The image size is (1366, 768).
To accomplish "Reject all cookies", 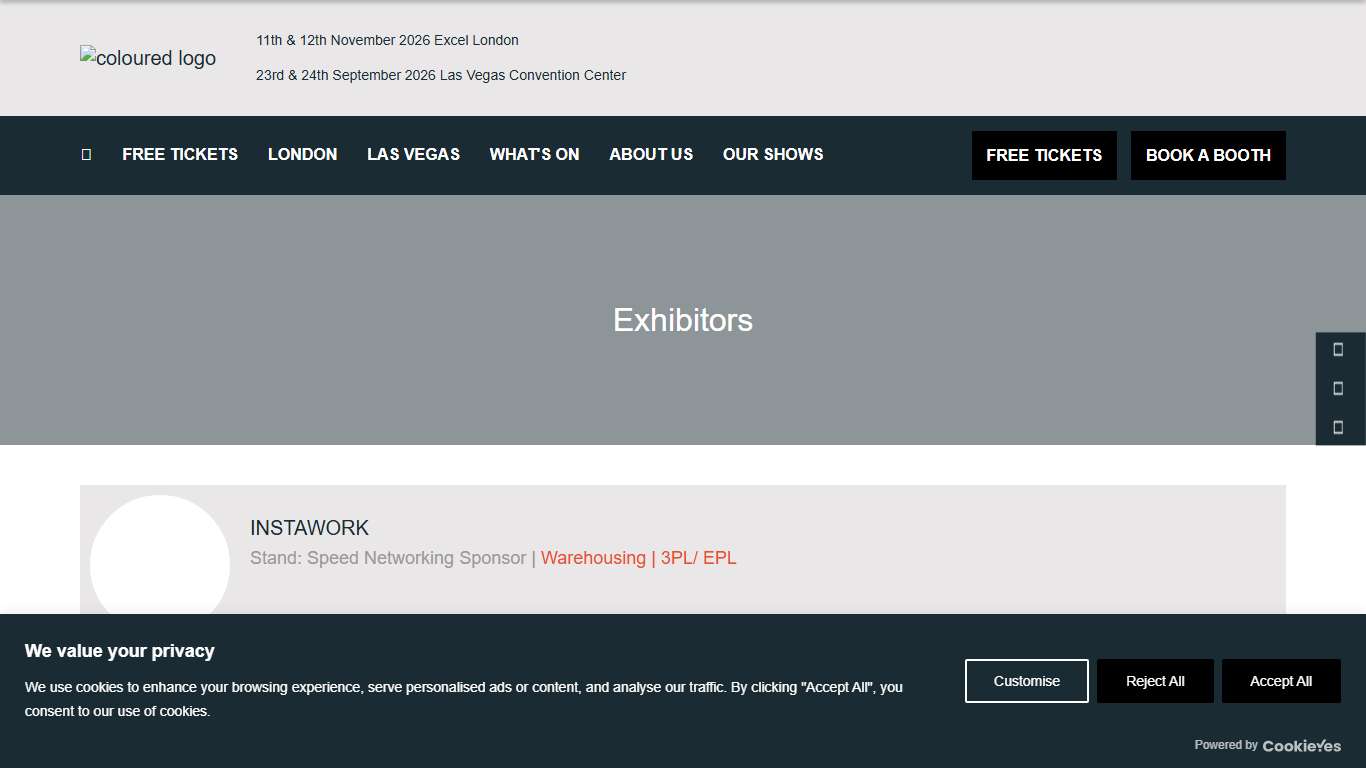I will 1155,680.
